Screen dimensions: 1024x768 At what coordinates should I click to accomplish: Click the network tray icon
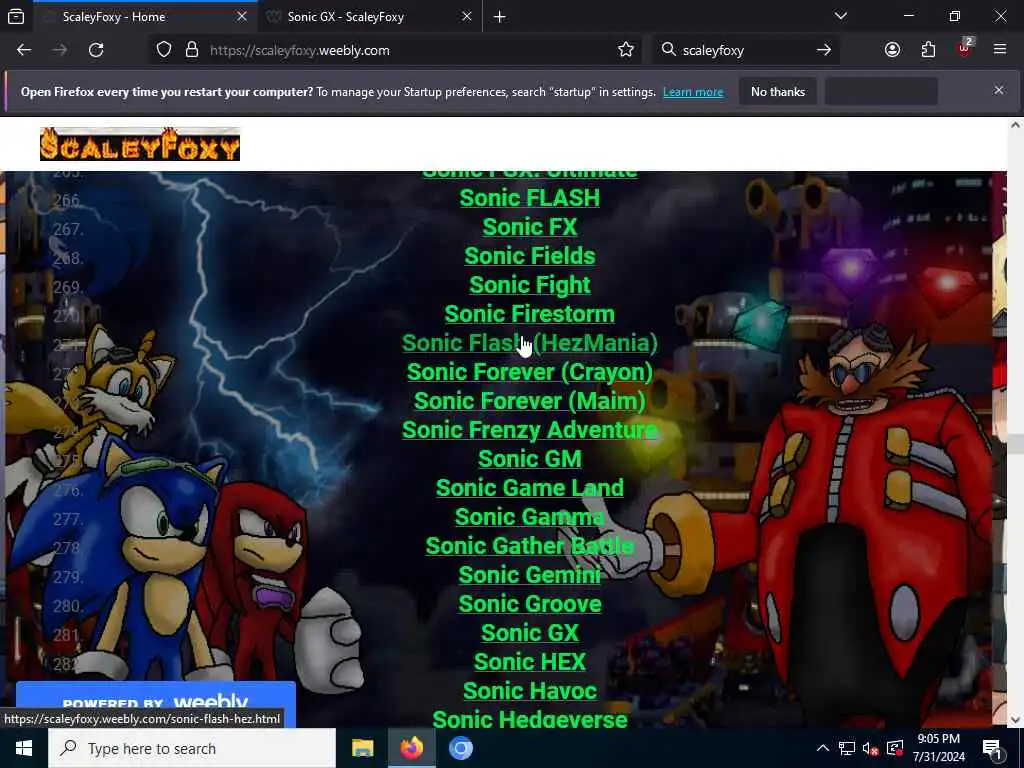(x=846, y=748)
